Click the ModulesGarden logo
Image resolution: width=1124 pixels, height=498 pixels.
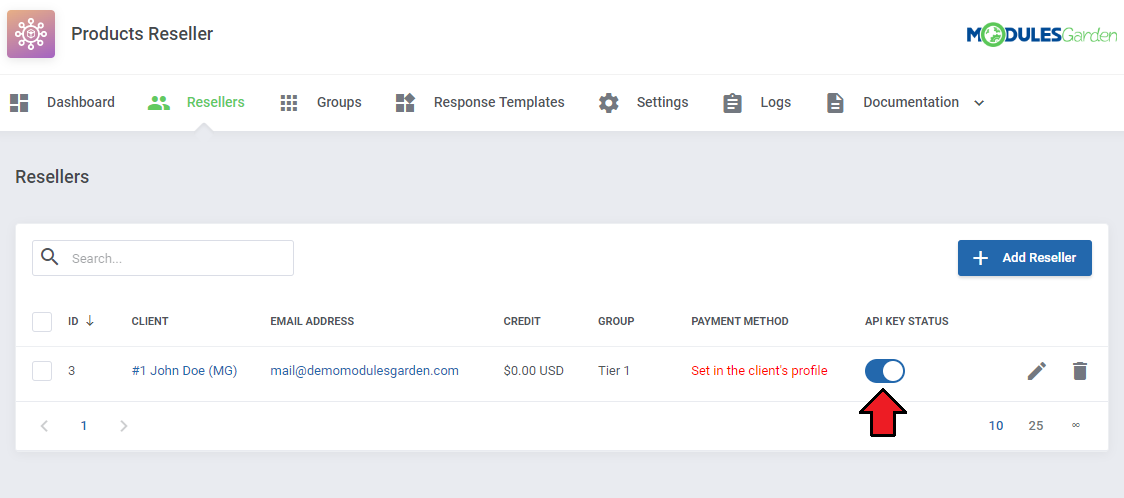[1042, 34]
